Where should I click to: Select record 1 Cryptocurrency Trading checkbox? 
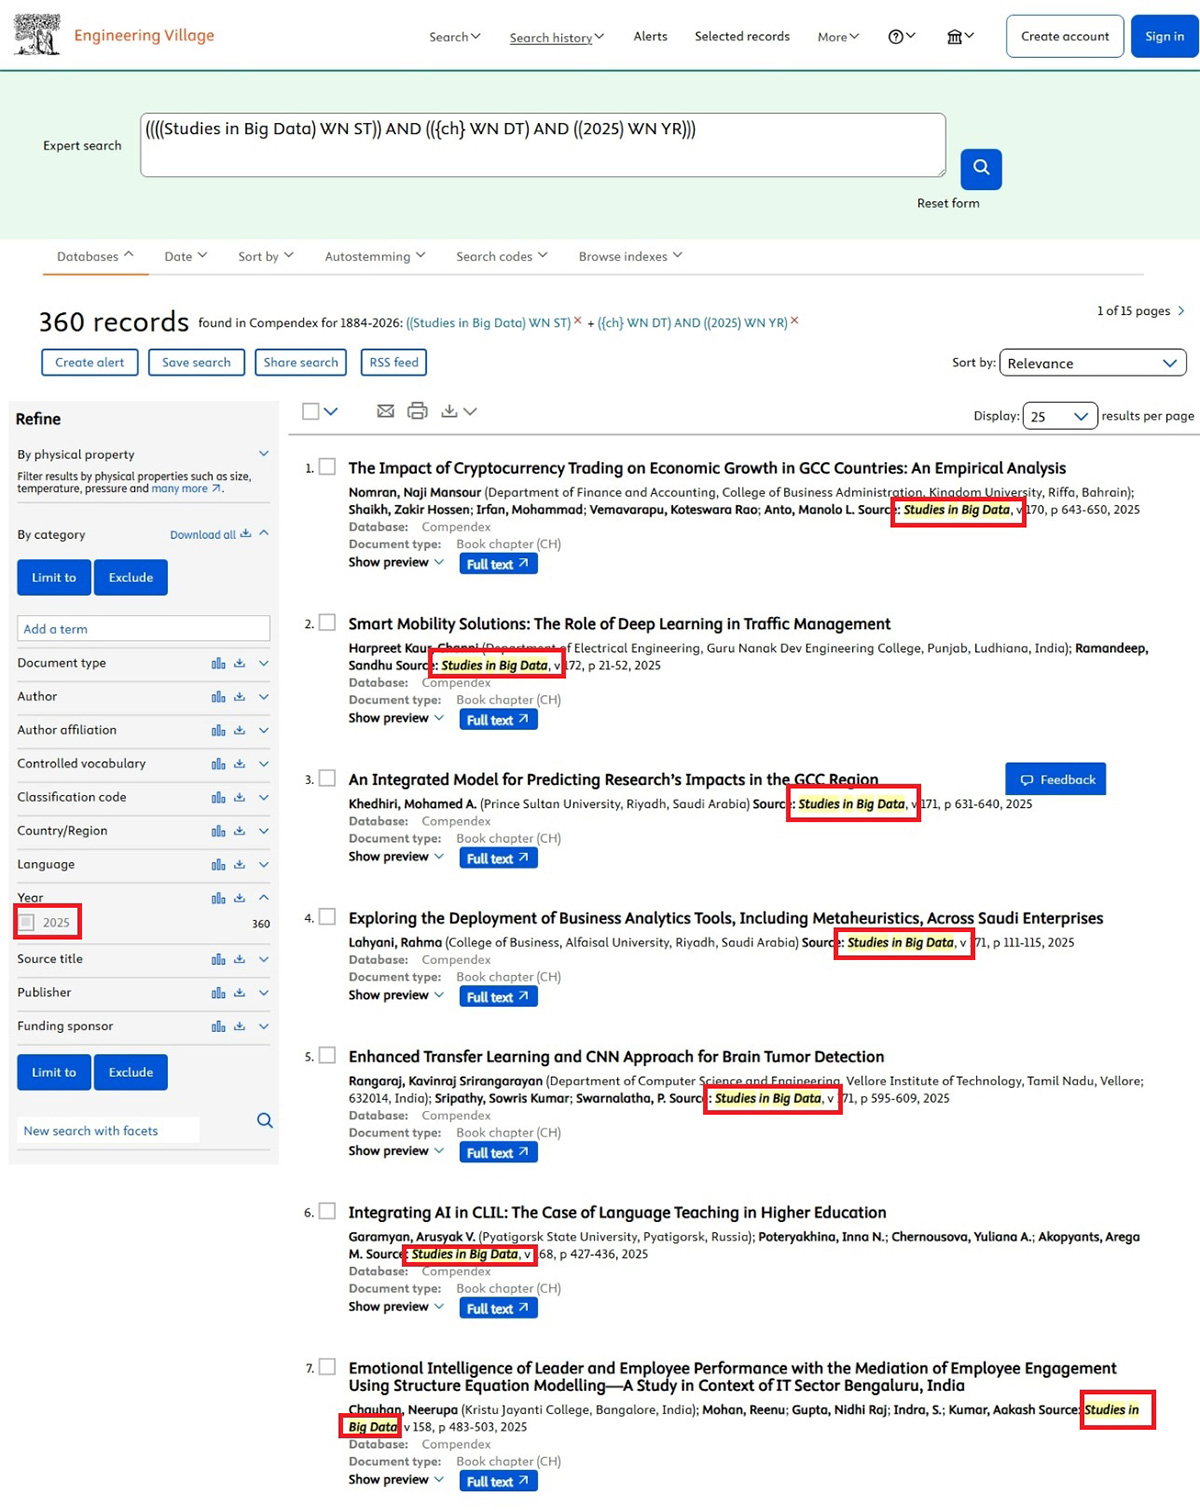[x=327, y=467]
